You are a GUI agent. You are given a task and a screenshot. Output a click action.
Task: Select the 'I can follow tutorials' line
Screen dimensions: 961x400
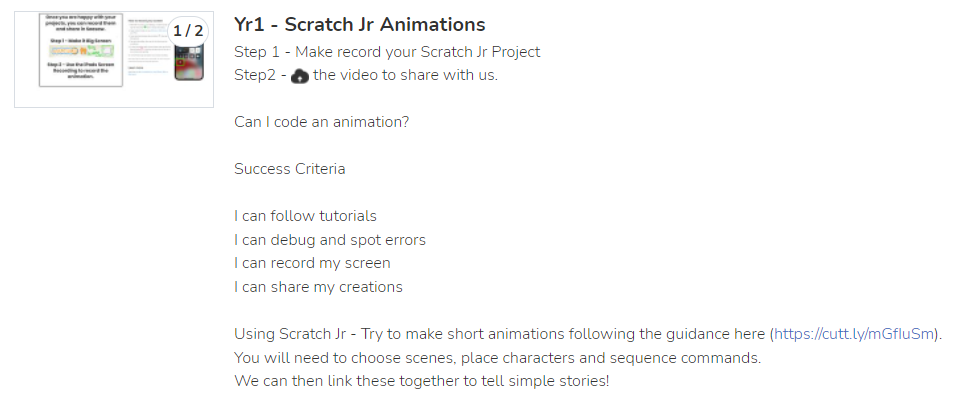305,216
